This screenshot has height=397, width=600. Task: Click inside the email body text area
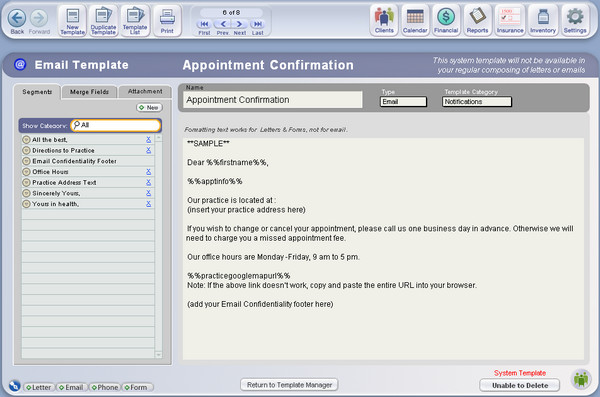[x=383, y=249]
